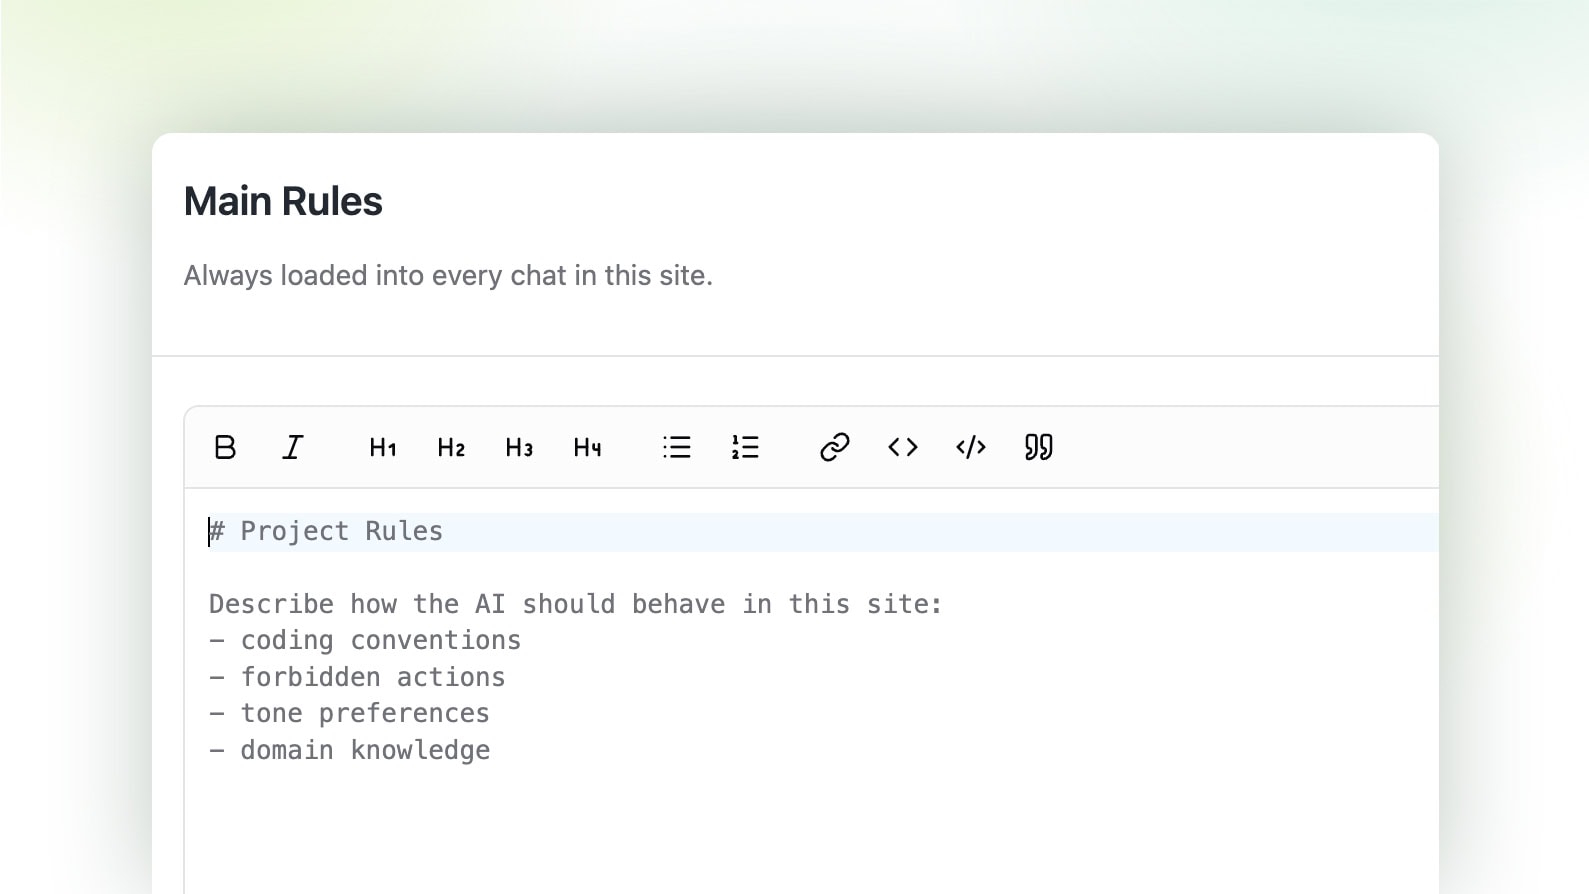Insert a hyperlink
This screenshot has width=1589, height=894.
(x=835, y=447)
